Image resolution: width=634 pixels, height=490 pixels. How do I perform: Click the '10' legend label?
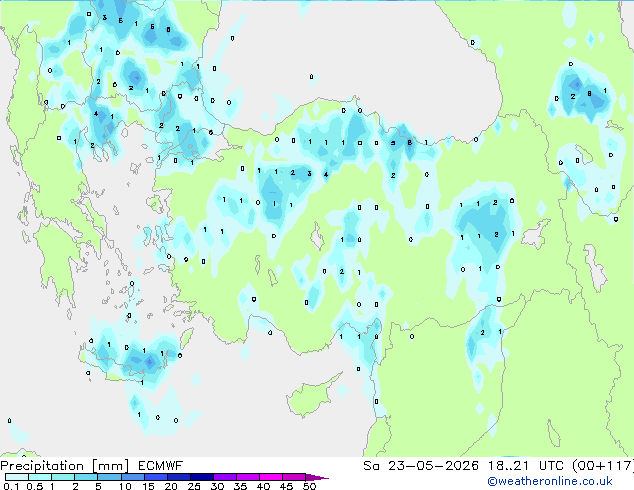click(x=125, y=486)
